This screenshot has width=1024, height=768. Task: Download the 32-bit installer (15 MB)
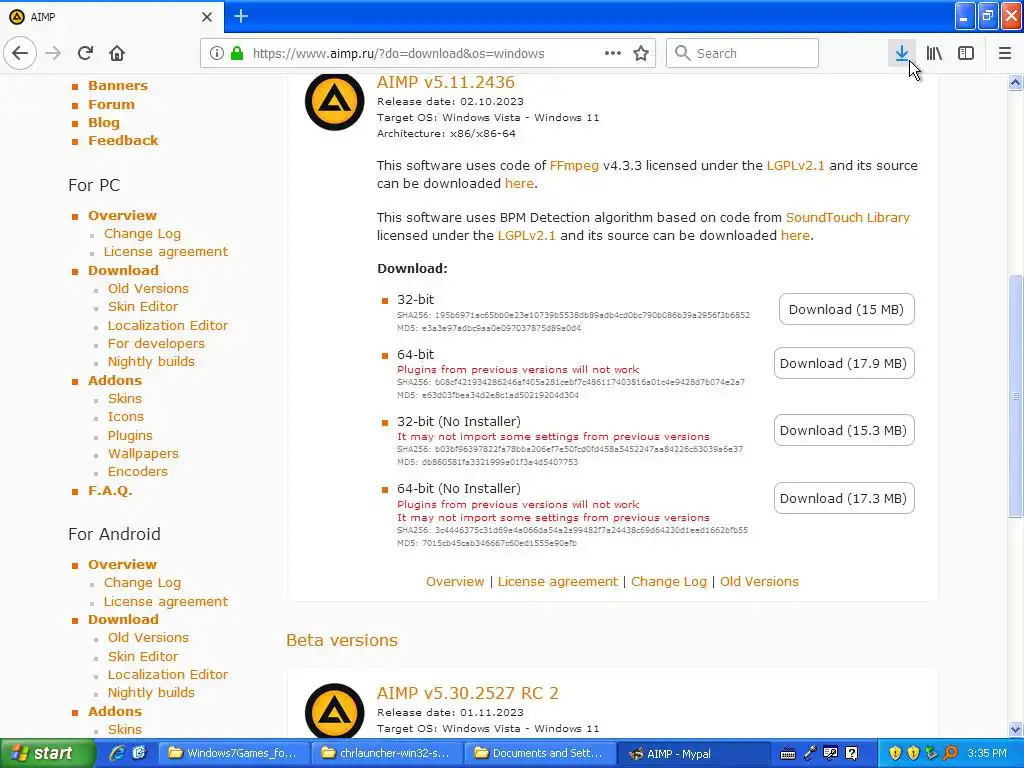point(846,309)
